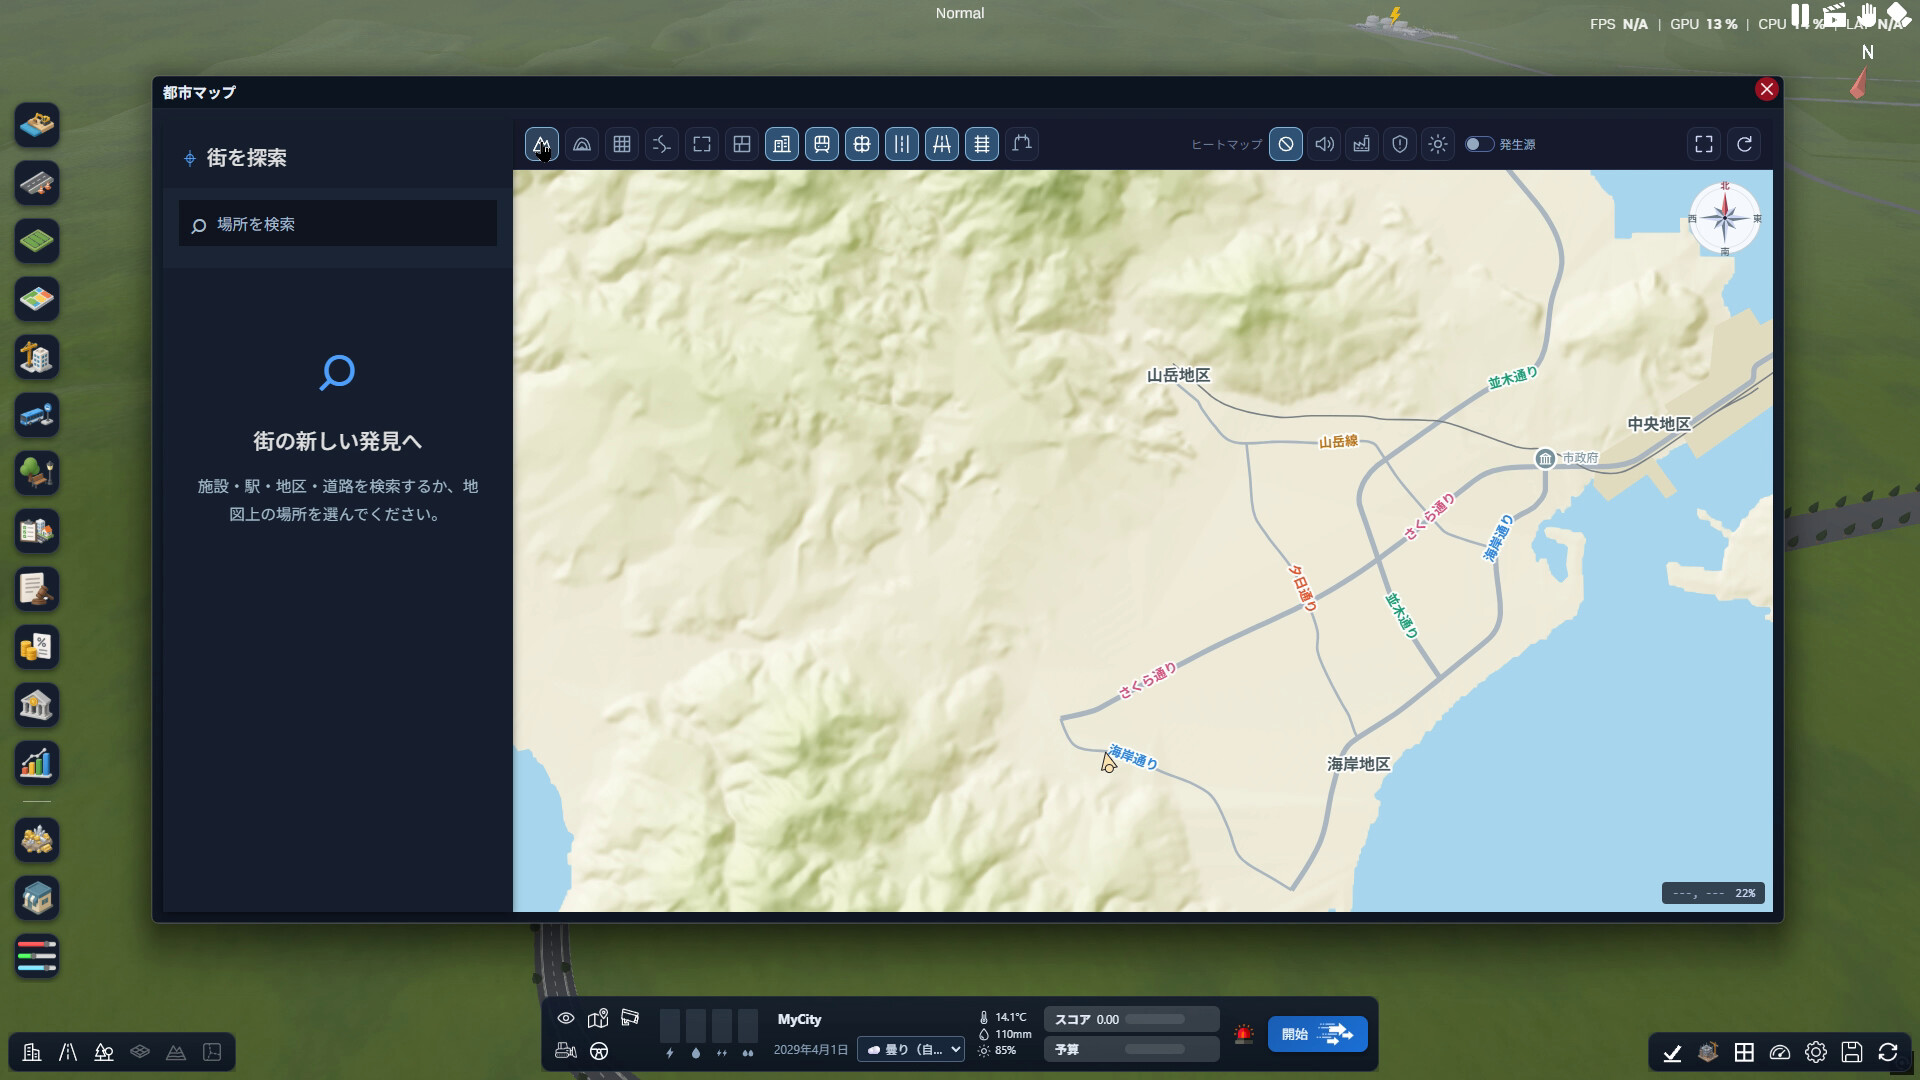Open the taxes percent panel in sidebar
This screenshot has width=1920, height=1080.
coord(37,647)
